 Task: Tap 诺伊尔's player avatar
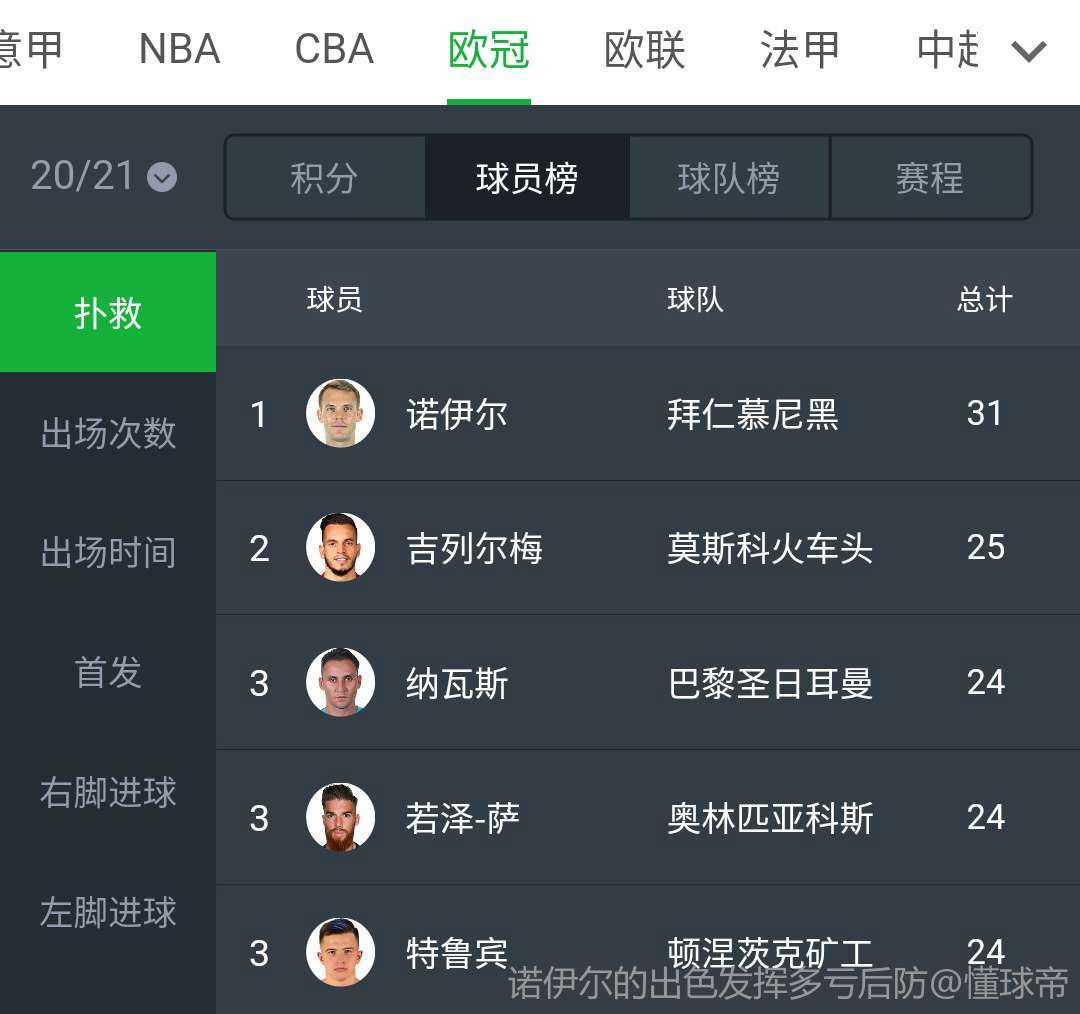(340, 413)
